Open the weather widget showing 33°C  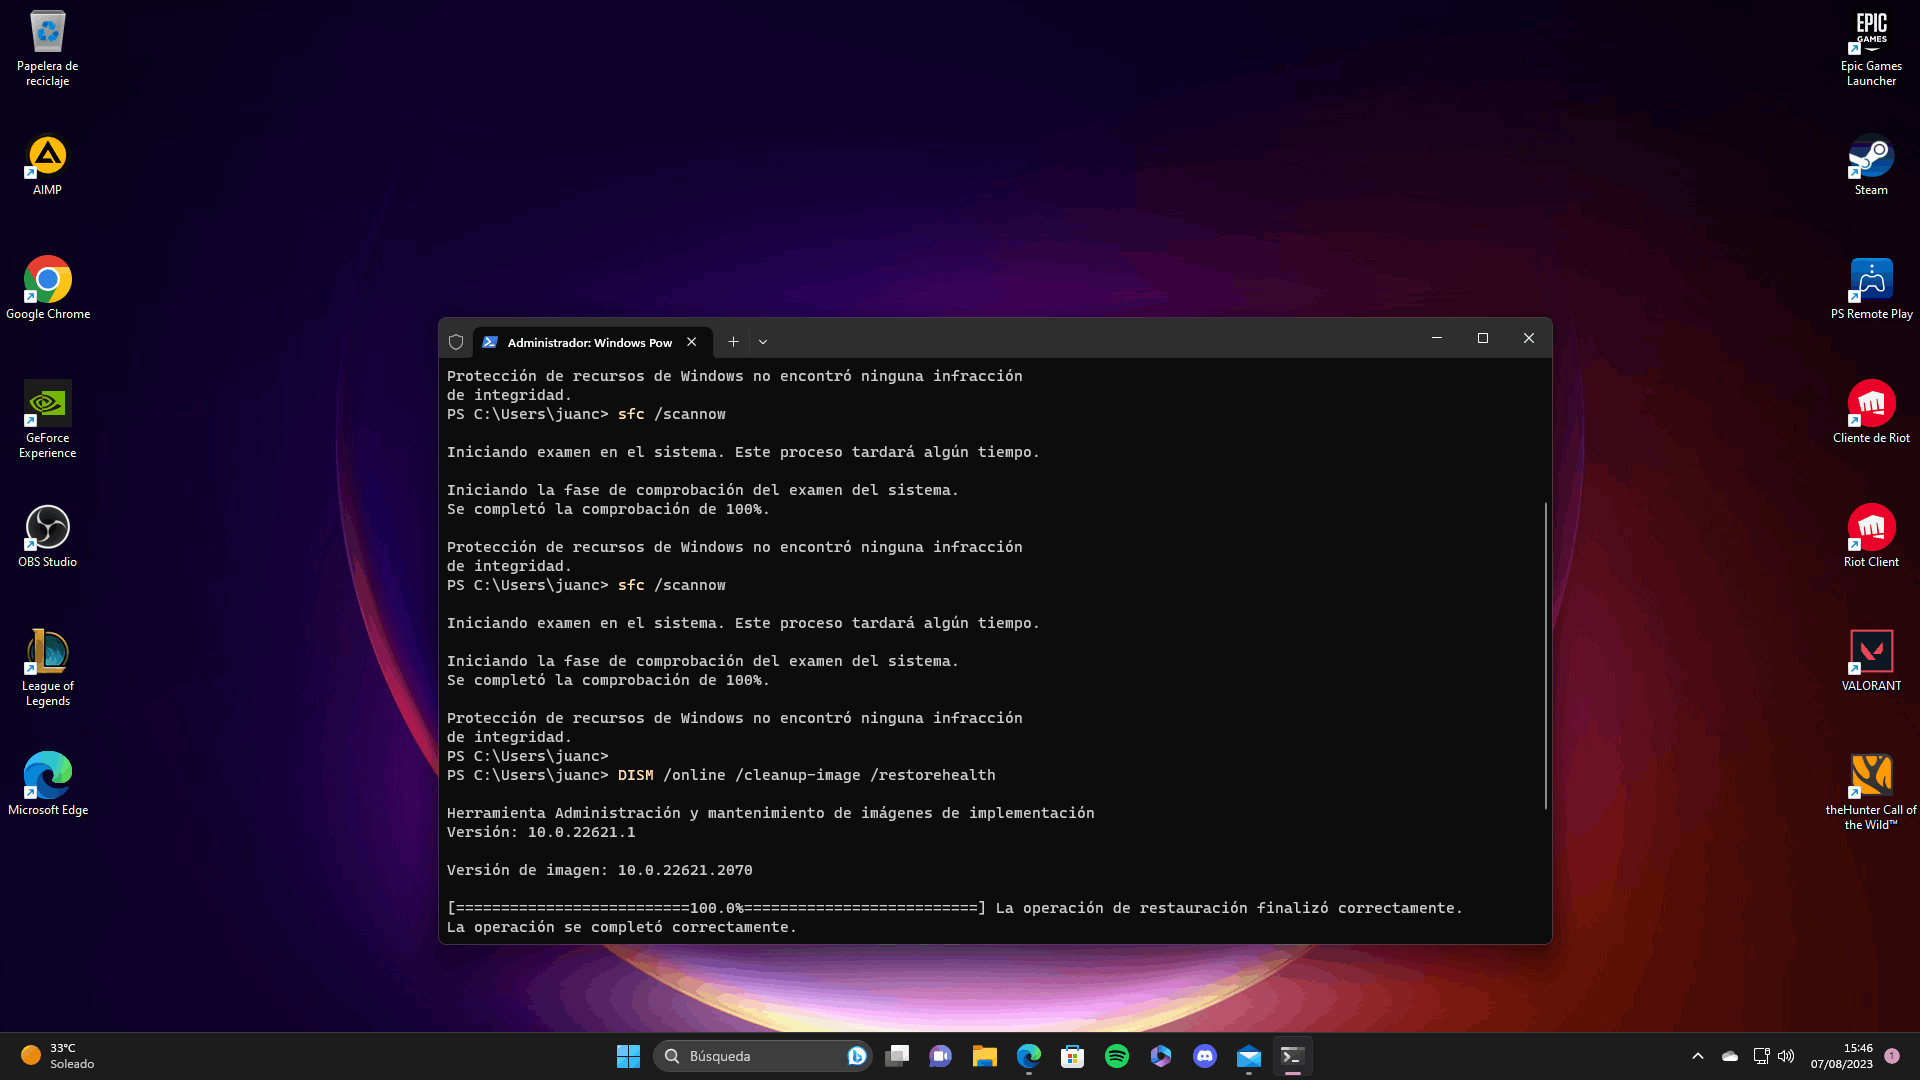(x=58, y=1056)
